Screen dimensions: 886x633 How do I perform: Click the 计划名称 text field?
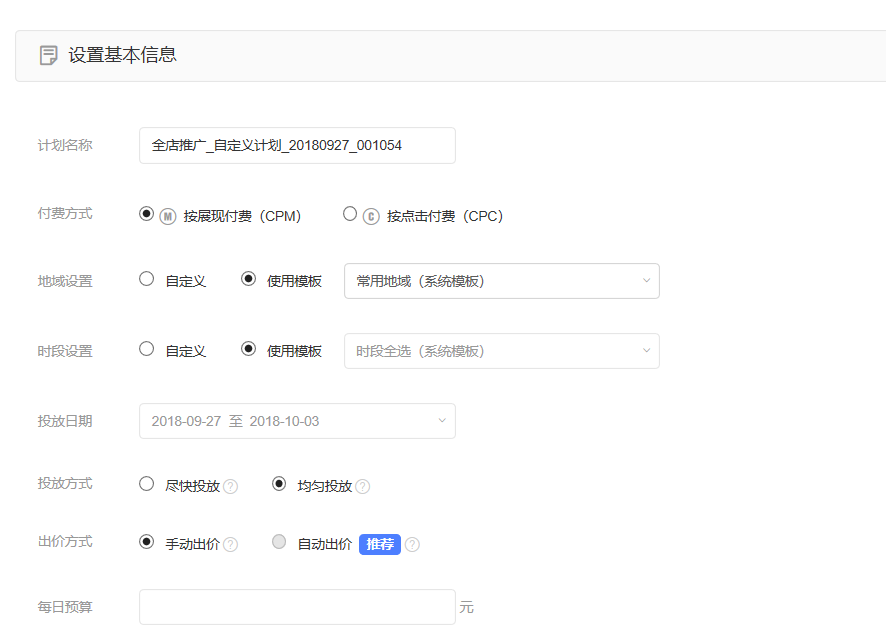(x=297, y=145)
